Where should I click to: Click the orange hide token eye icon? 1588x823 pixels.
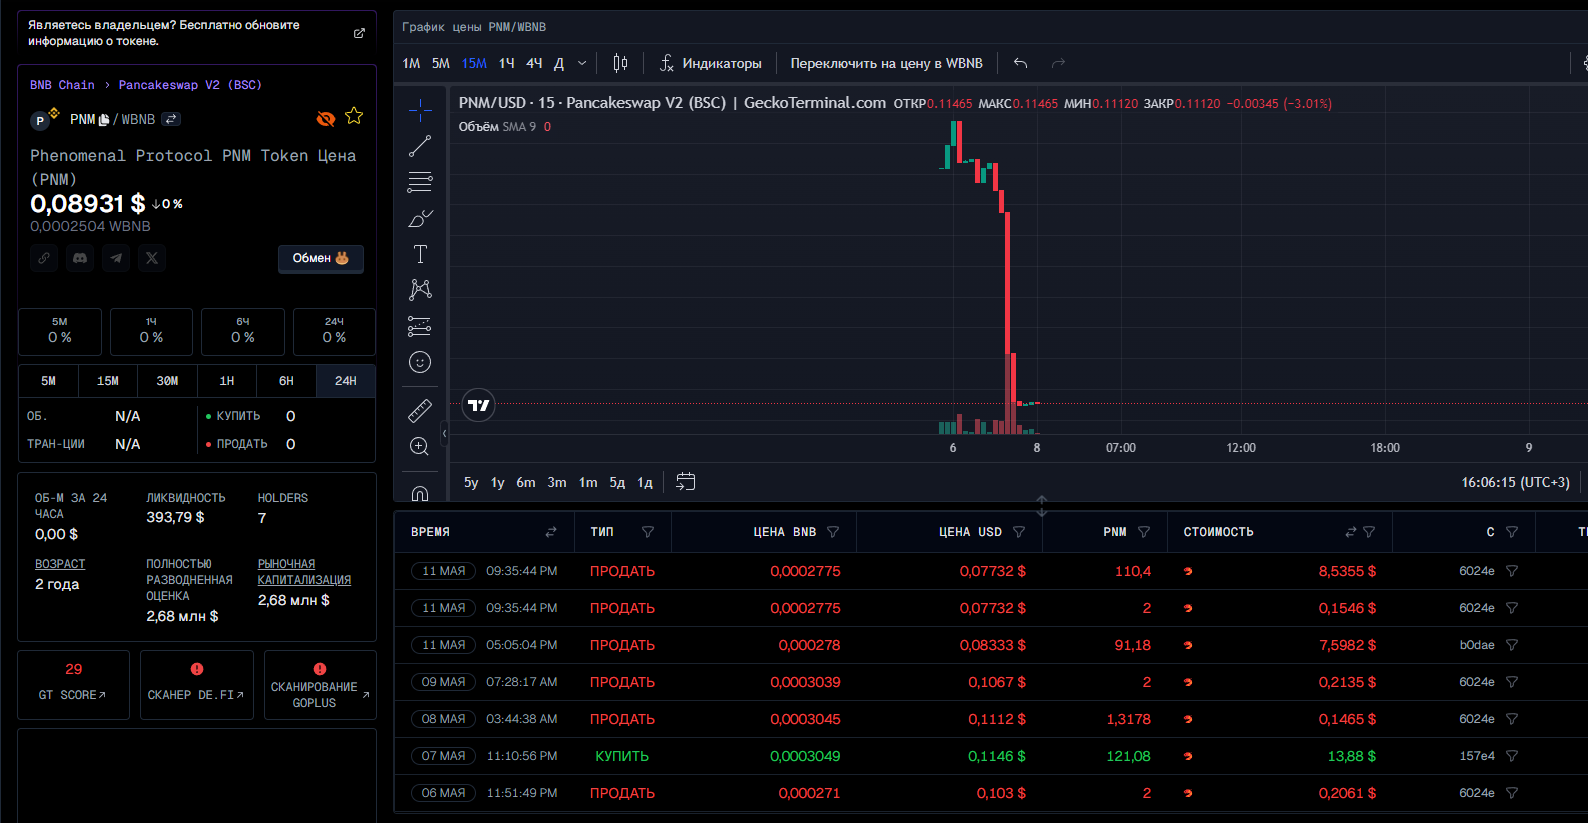click(326, 119)
